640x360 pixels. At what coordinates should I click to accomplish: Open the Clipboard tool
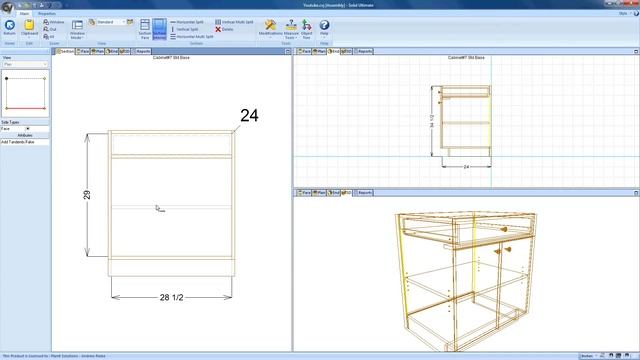29,28
